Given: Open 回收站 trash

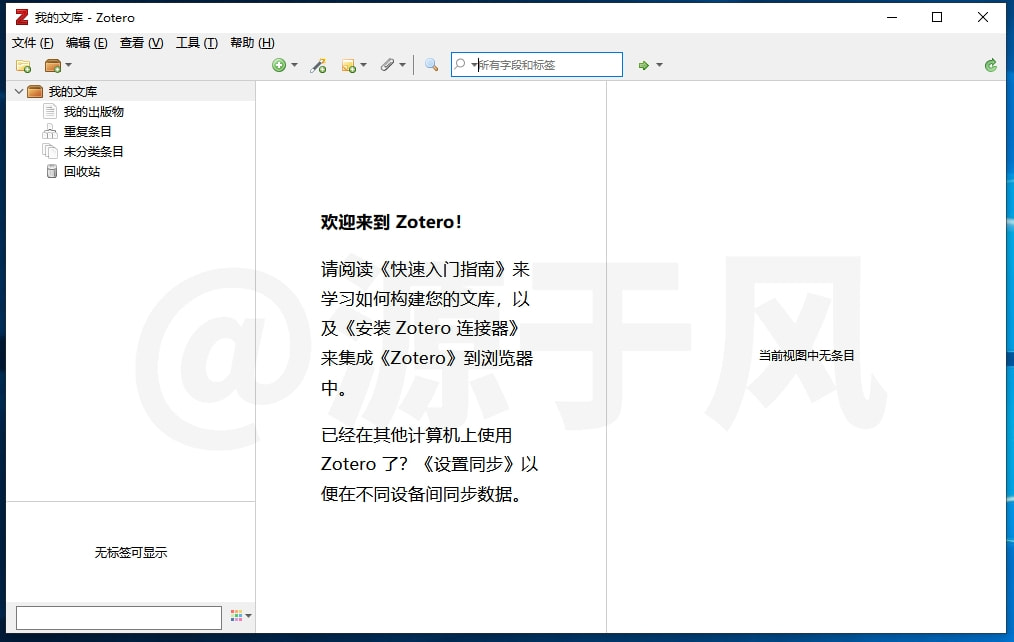Looking at the screenshot, I should click(81, 172).
